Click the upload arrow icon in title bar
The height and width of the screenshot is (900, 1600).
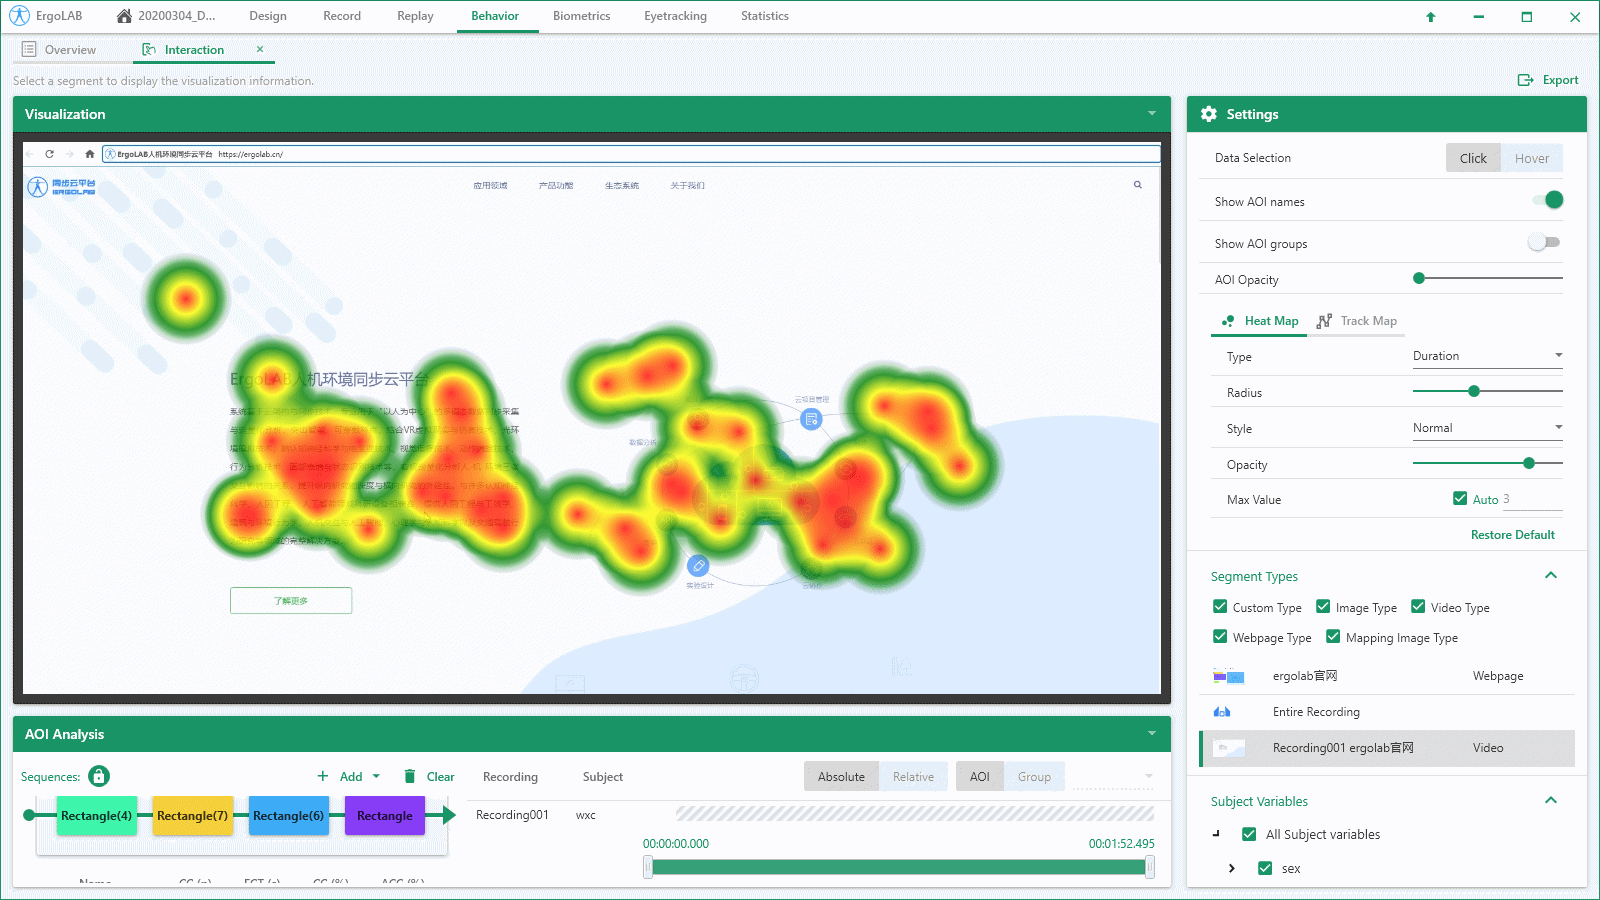[1430, 17]
